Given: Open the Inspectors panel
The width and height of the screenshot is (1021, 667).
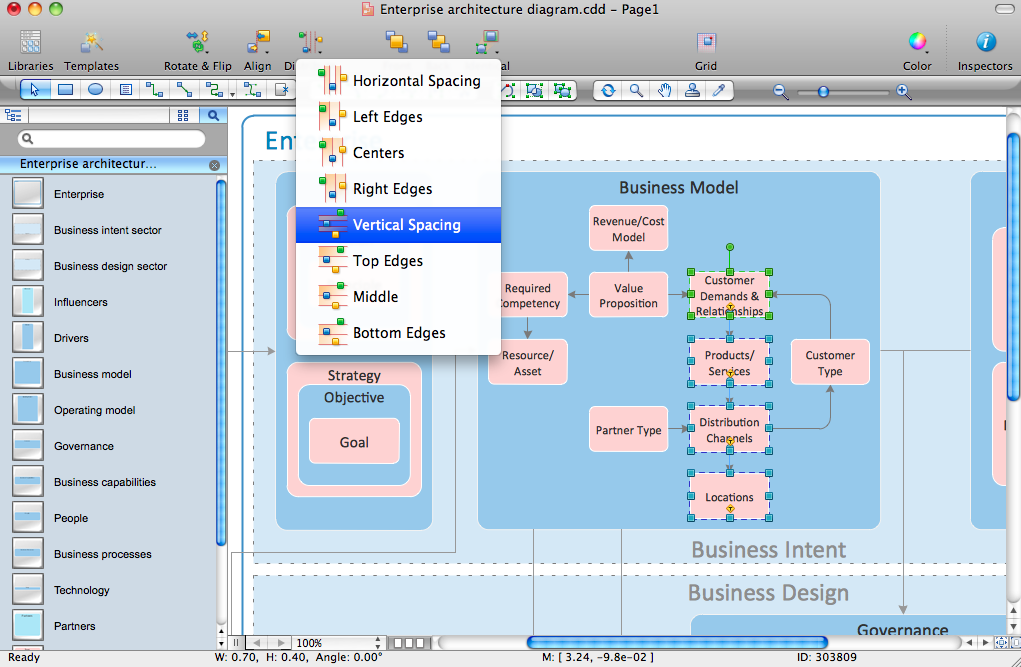Looking at the screenshot, I should 985,43.
